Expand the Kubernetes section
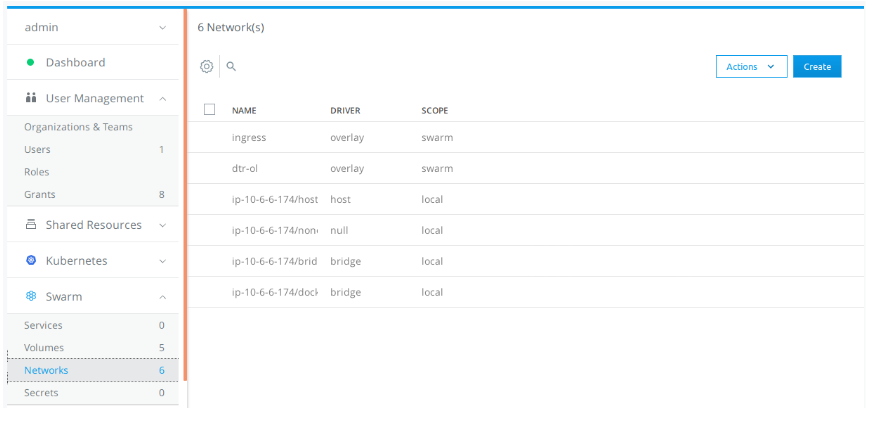Image resolution: width=876 pixels, height=421 pixels. pos(162,261)
